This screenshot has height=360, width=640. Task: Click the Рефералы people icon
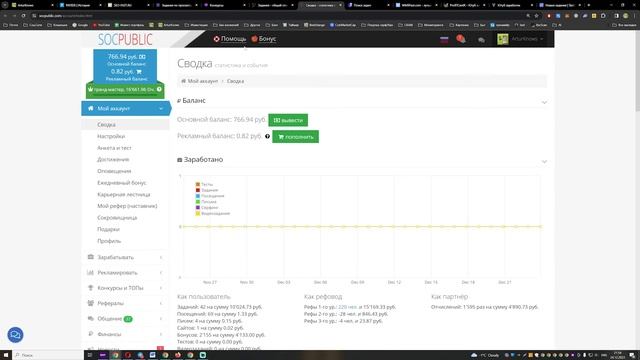91,303
